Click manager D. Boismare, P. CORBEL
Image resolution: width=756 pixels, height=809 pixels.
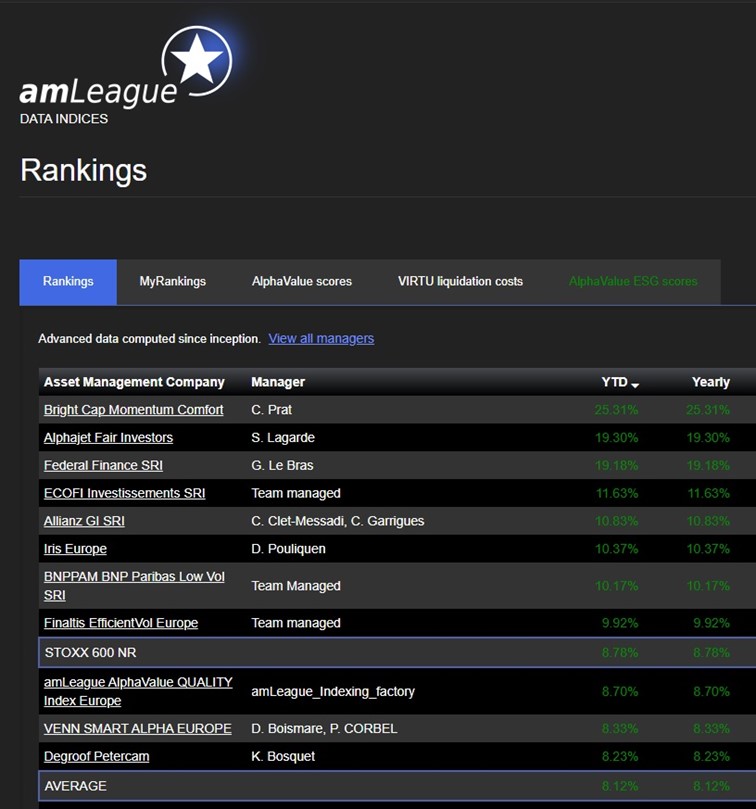tap(324, 729)
